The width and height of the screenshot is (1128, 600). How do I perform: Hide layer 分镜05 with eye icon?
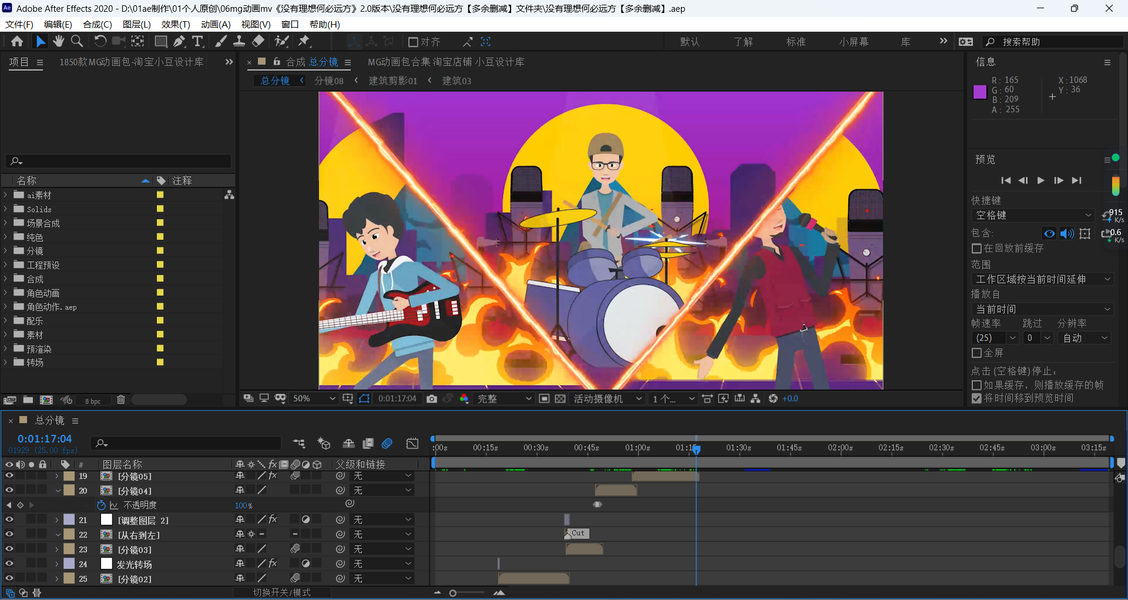[x=9, y=476]
